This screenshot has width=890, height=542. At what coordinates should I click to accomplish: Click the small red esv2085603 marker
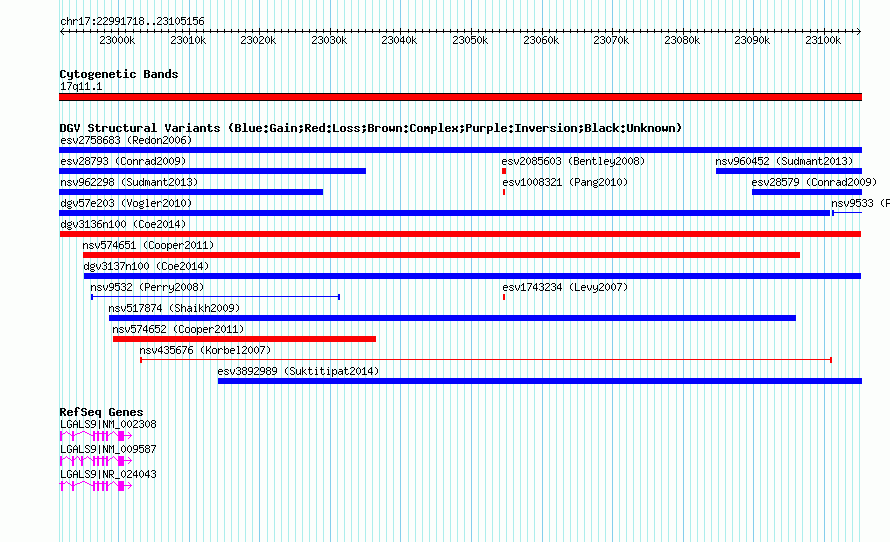[x=504, y=171]
